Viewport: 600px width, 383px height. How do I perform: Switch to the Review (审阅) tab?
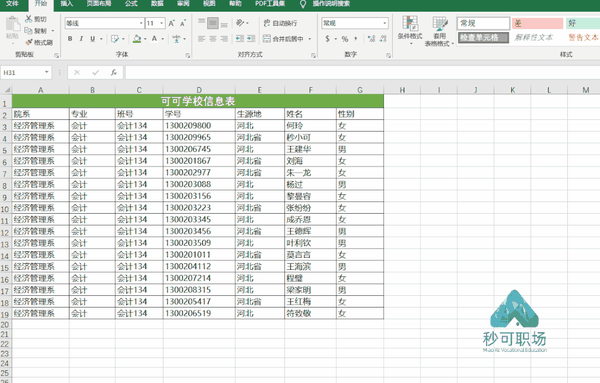(x=183, y=4)
